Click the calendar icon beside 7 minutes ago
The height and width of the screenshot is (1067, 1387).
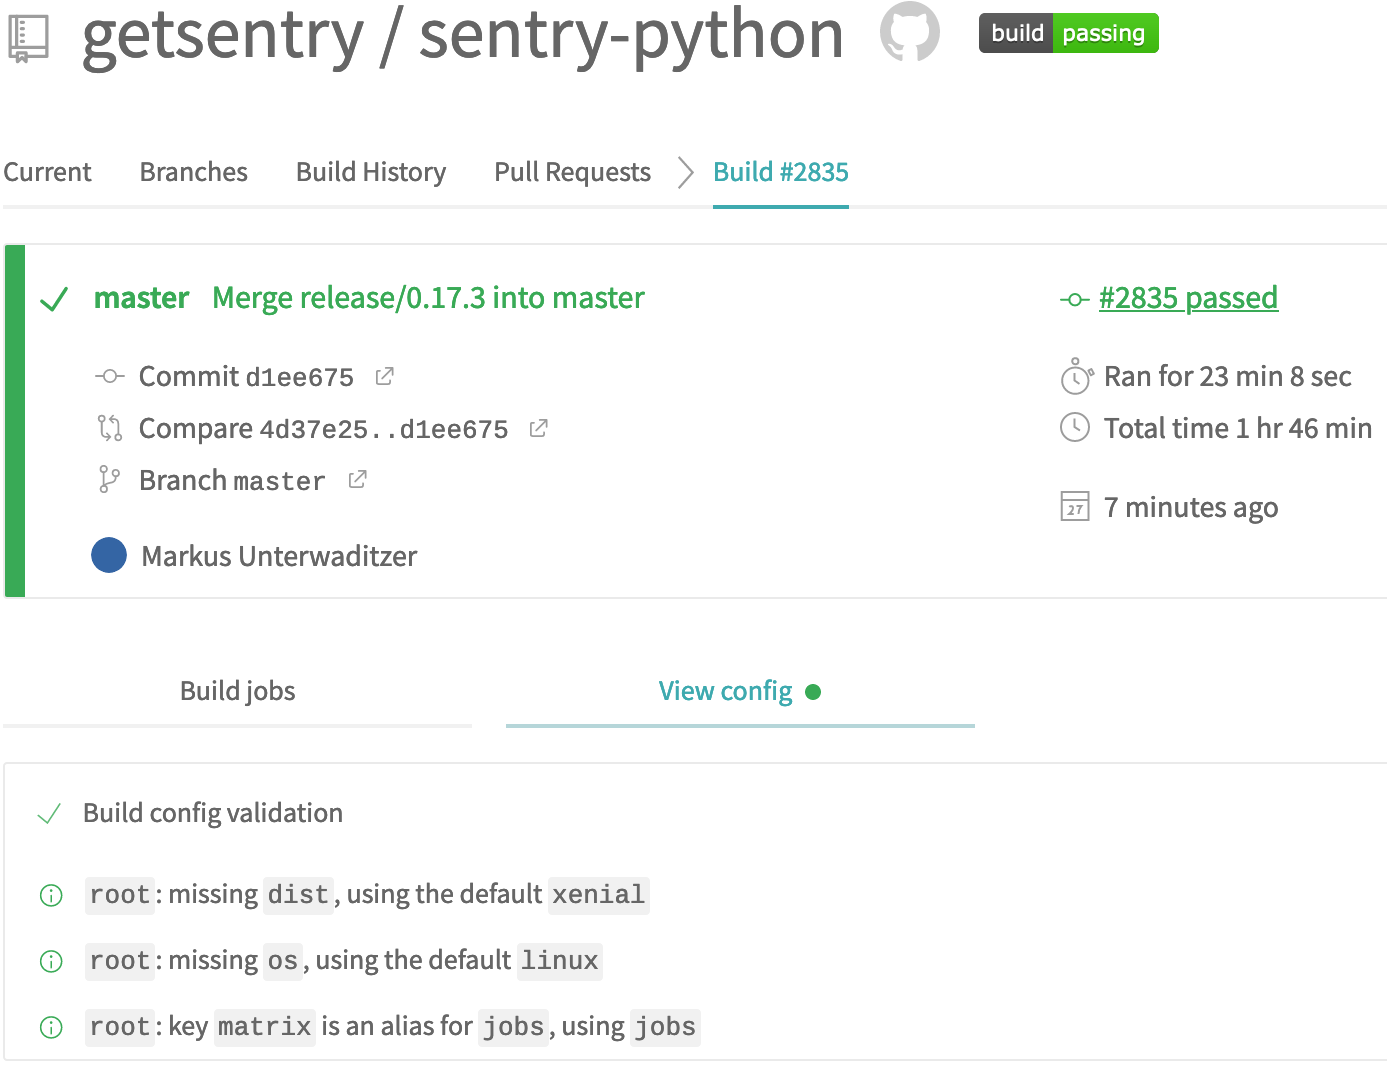tap(1075, 506)
